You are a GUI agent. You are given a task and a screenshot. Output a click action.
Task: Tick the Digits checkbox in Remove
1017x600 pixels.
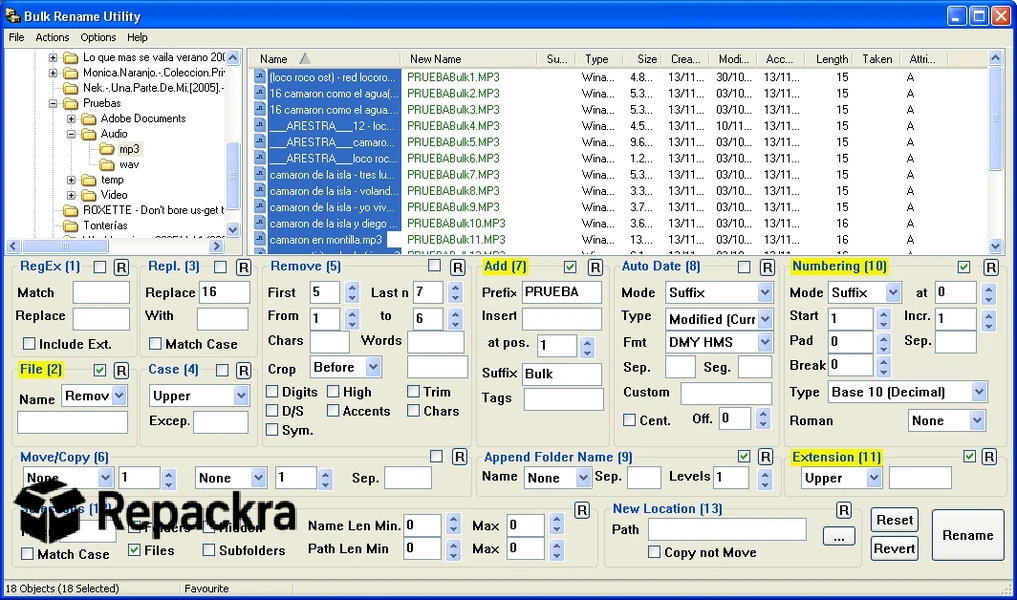272,392
